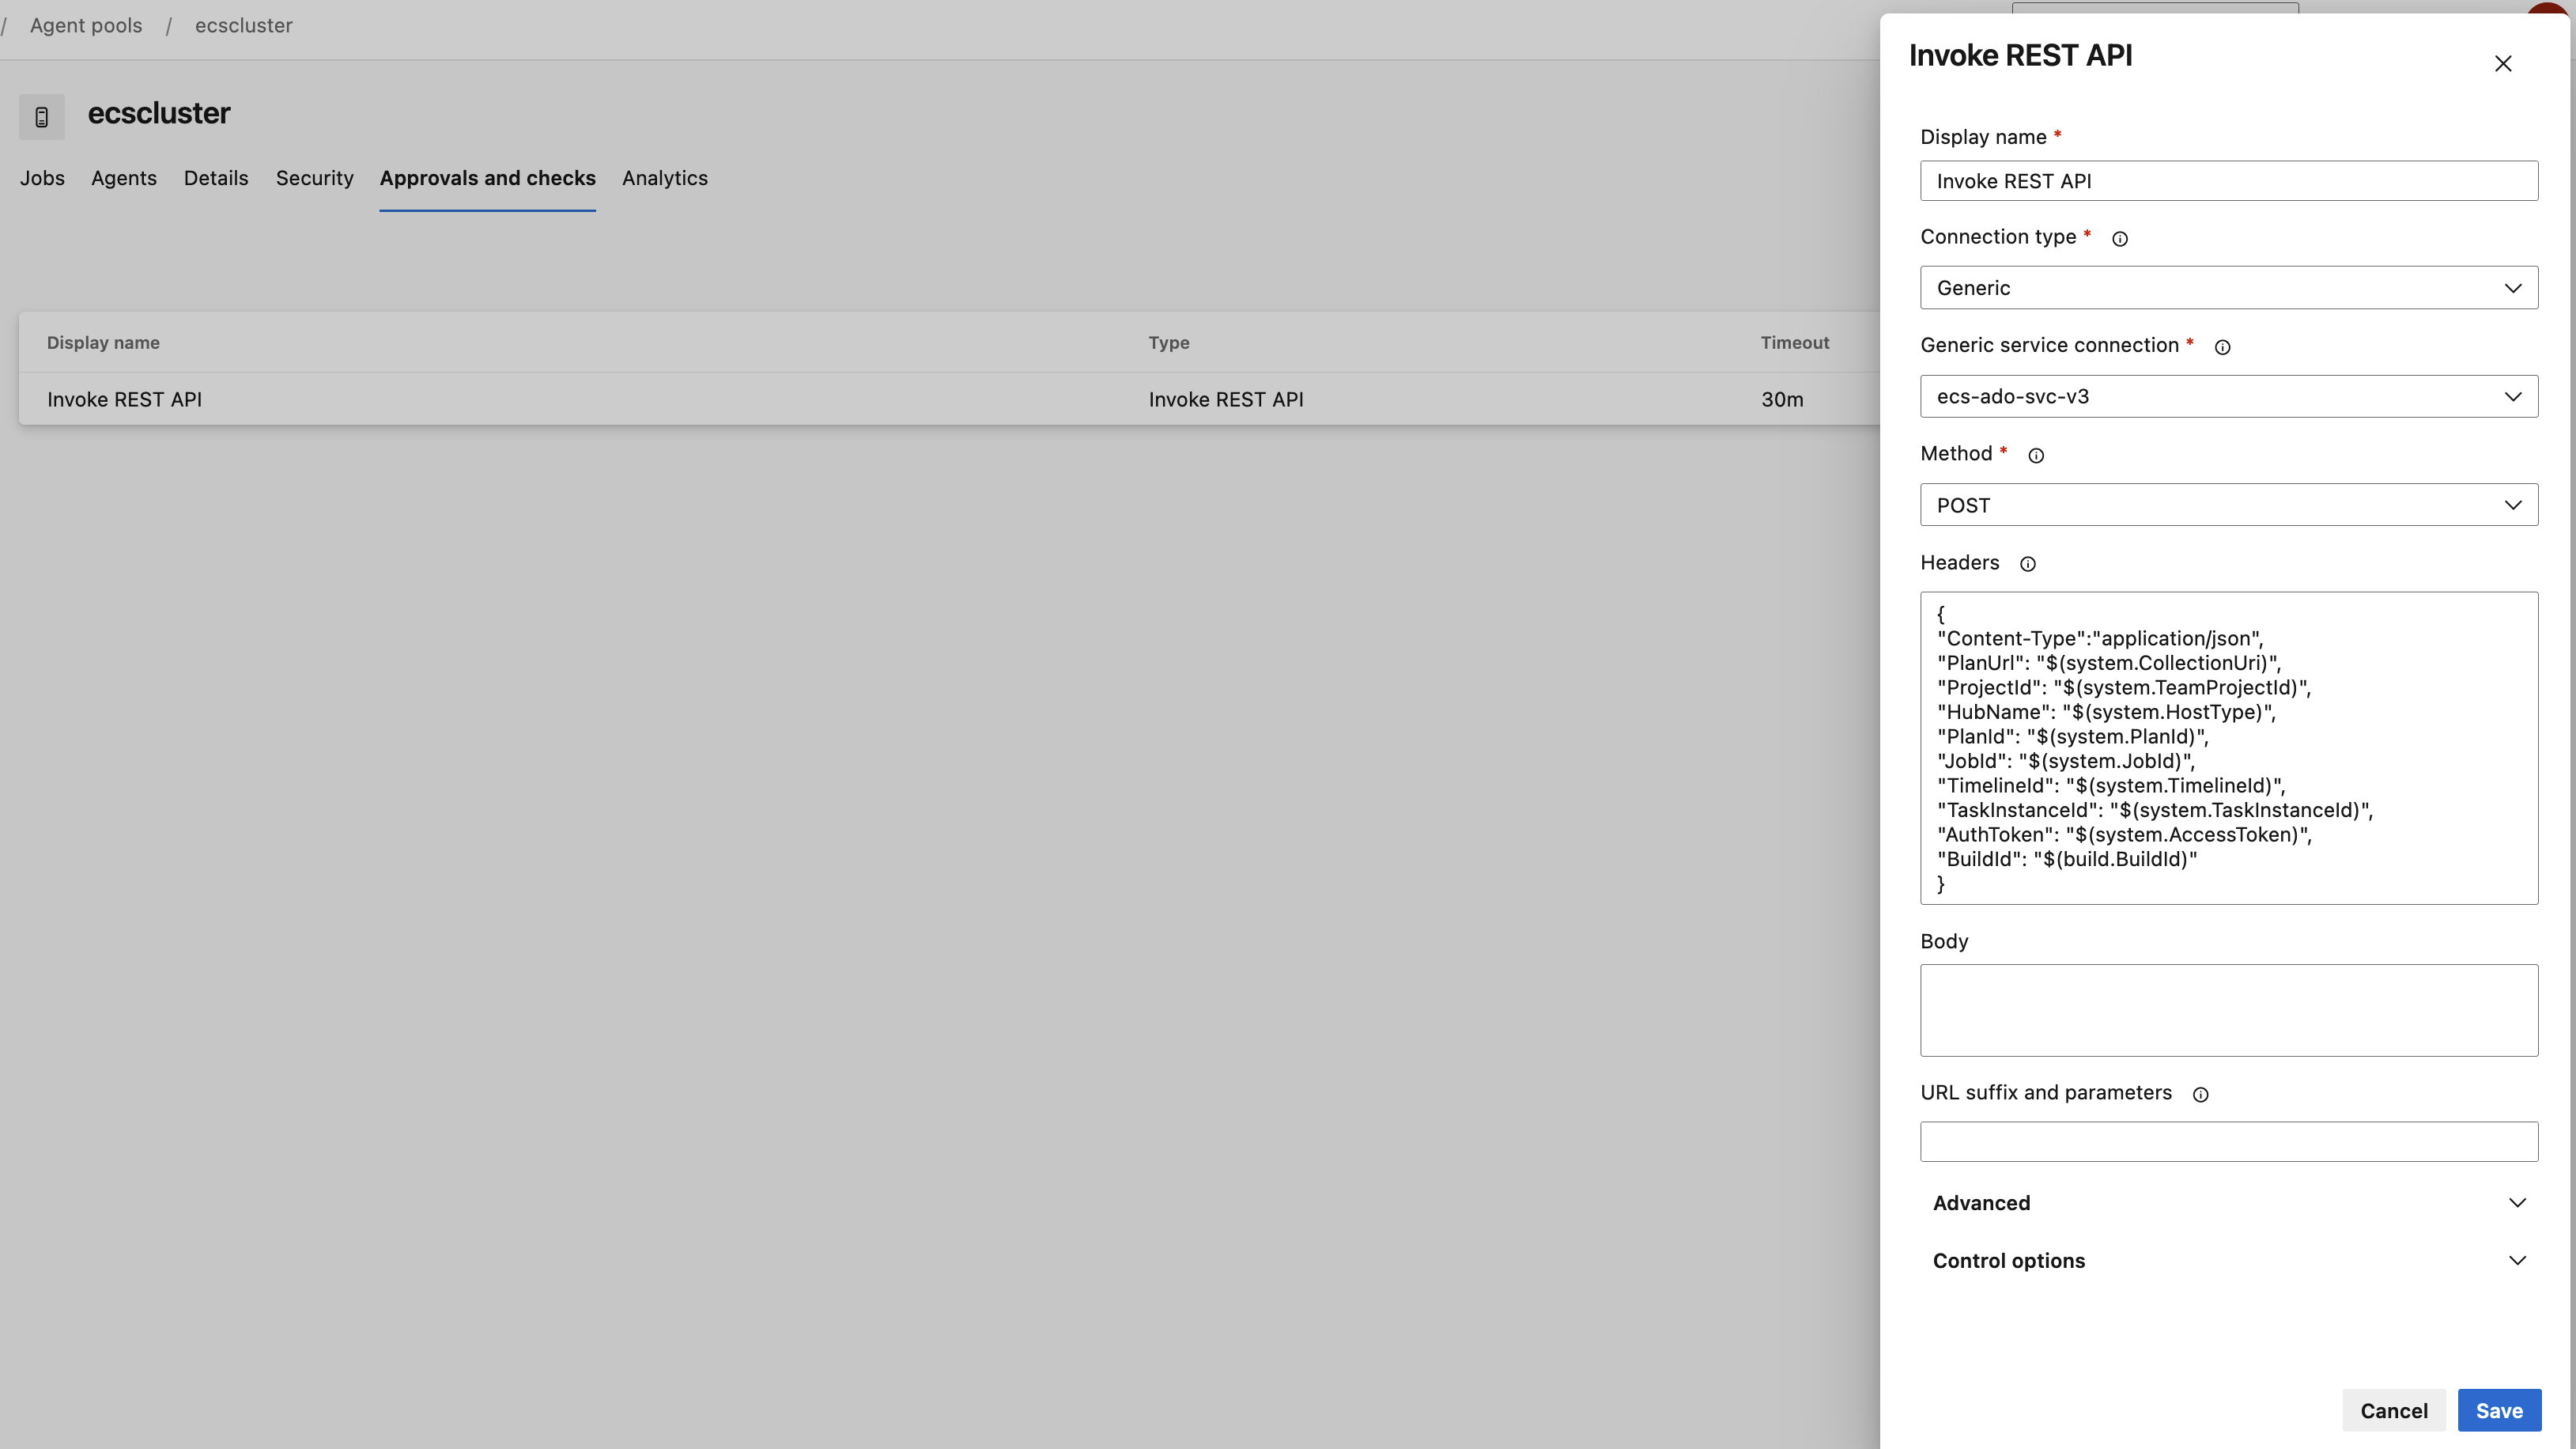Click the ecscluster agent pool icon

[x=43, y=115]
